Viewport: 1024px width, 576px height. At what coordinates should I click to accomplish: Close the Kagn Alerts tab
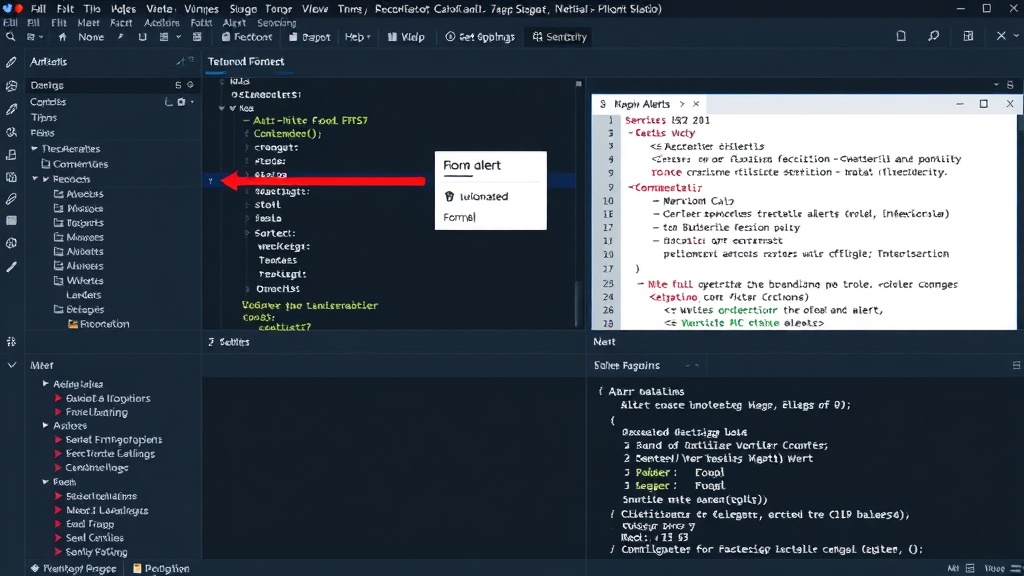(x=696, y=104)
